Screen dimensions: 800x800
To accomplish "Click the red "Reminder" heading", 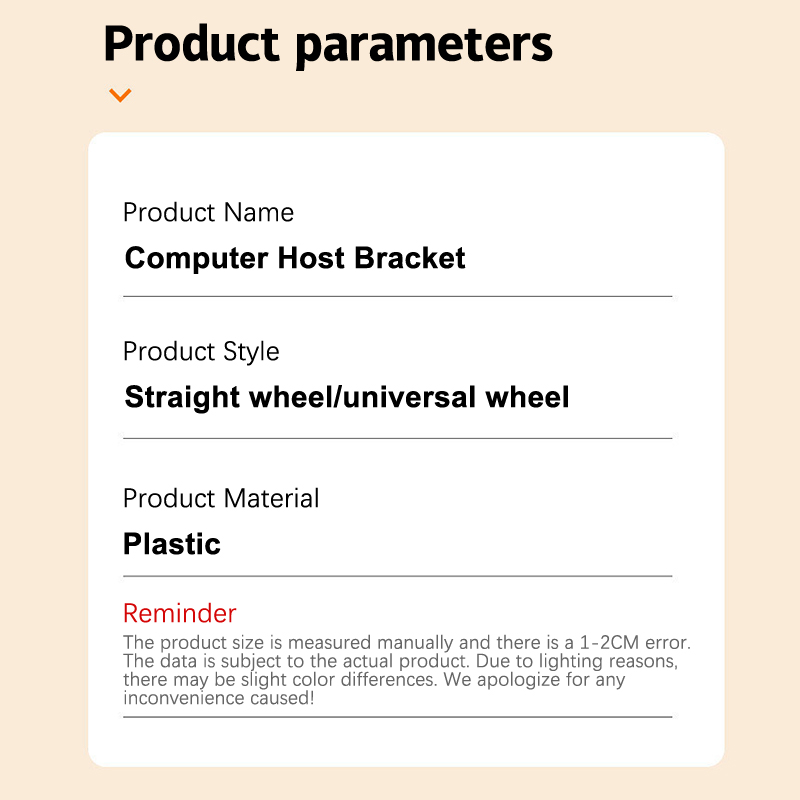I will coord(180,613).
